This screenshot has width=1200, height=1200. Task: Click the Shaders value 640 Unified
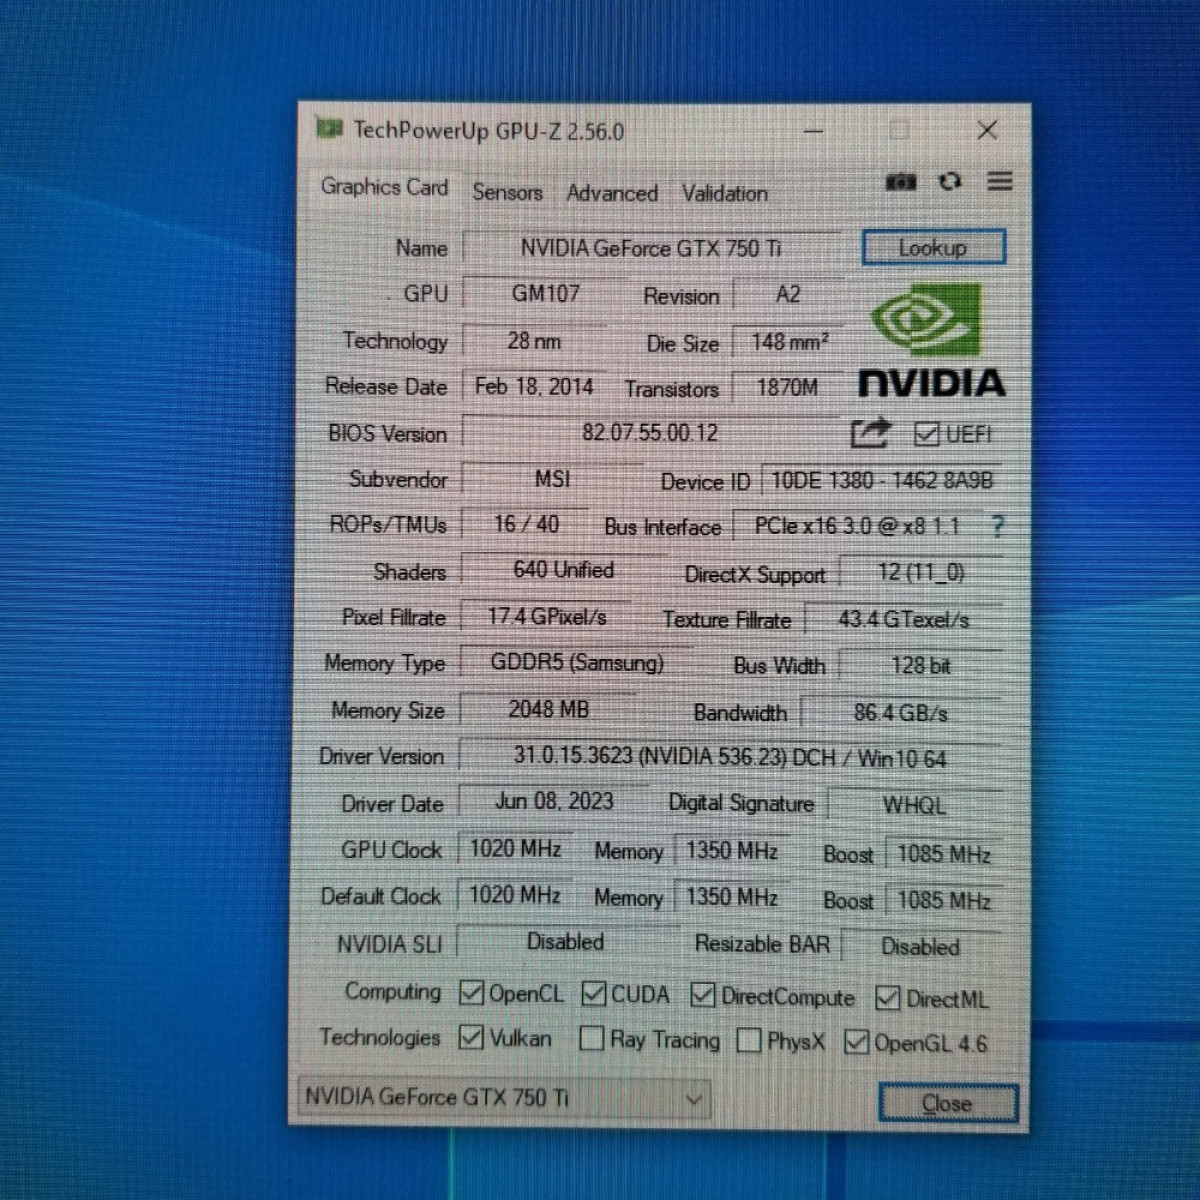563,570
